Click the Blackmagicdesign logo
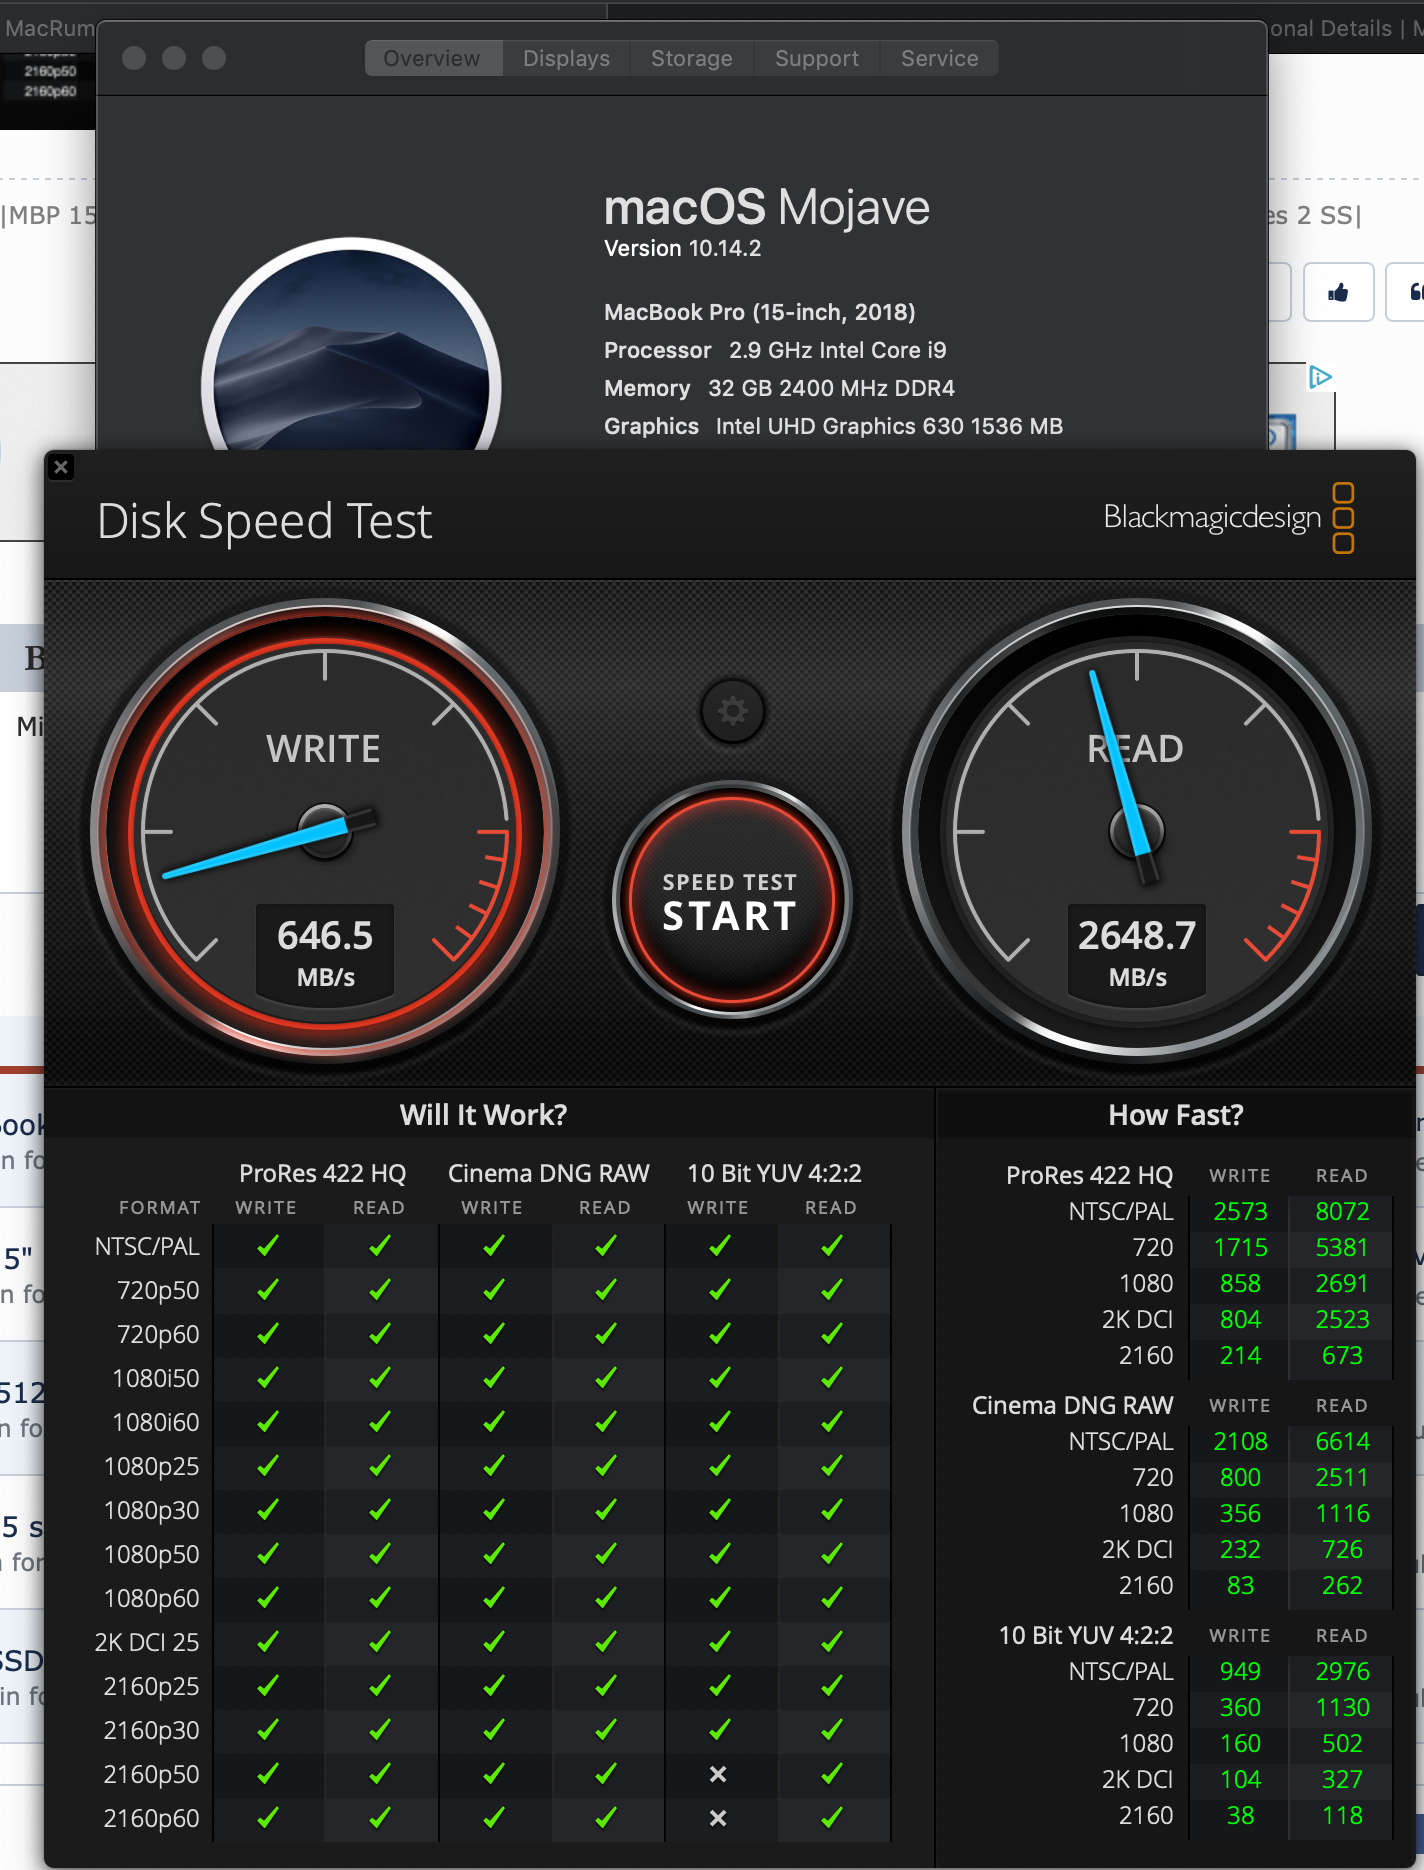 tap(1229, 517)
